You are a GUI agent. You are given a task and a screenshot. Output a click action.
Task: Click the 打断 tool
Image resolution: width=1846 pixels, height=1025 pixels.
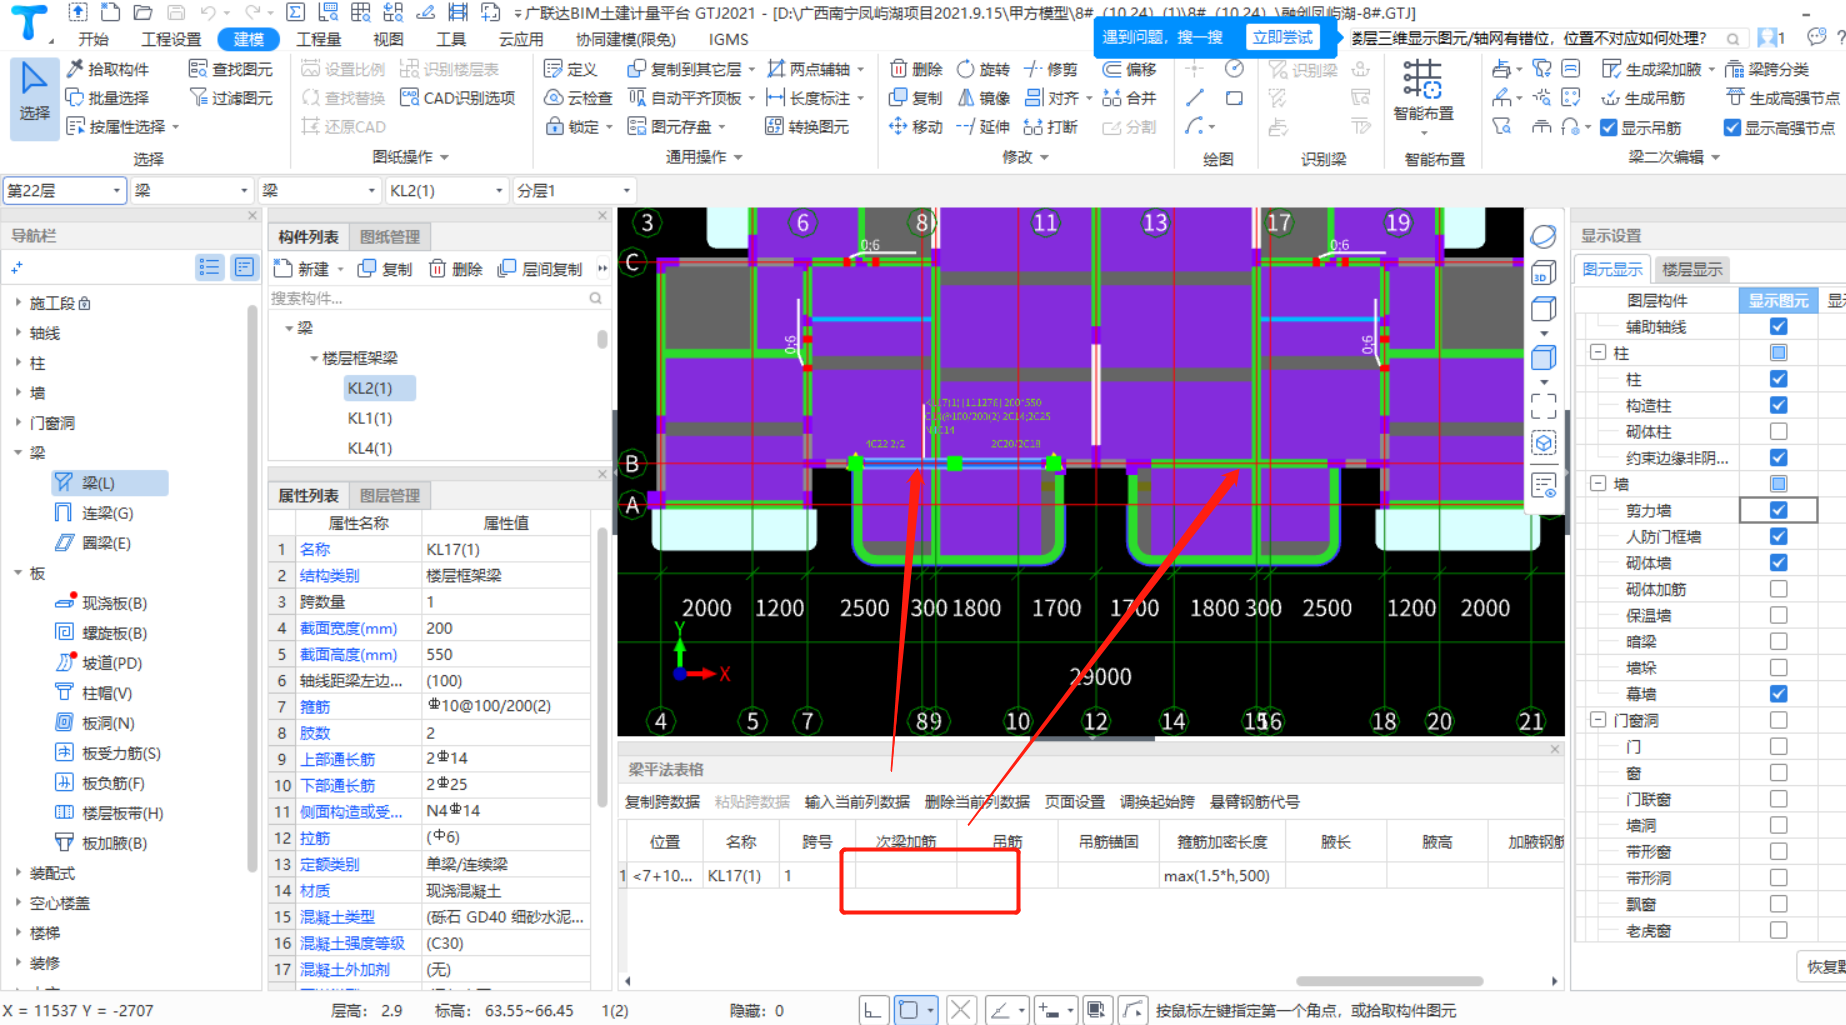point(1051,127)
